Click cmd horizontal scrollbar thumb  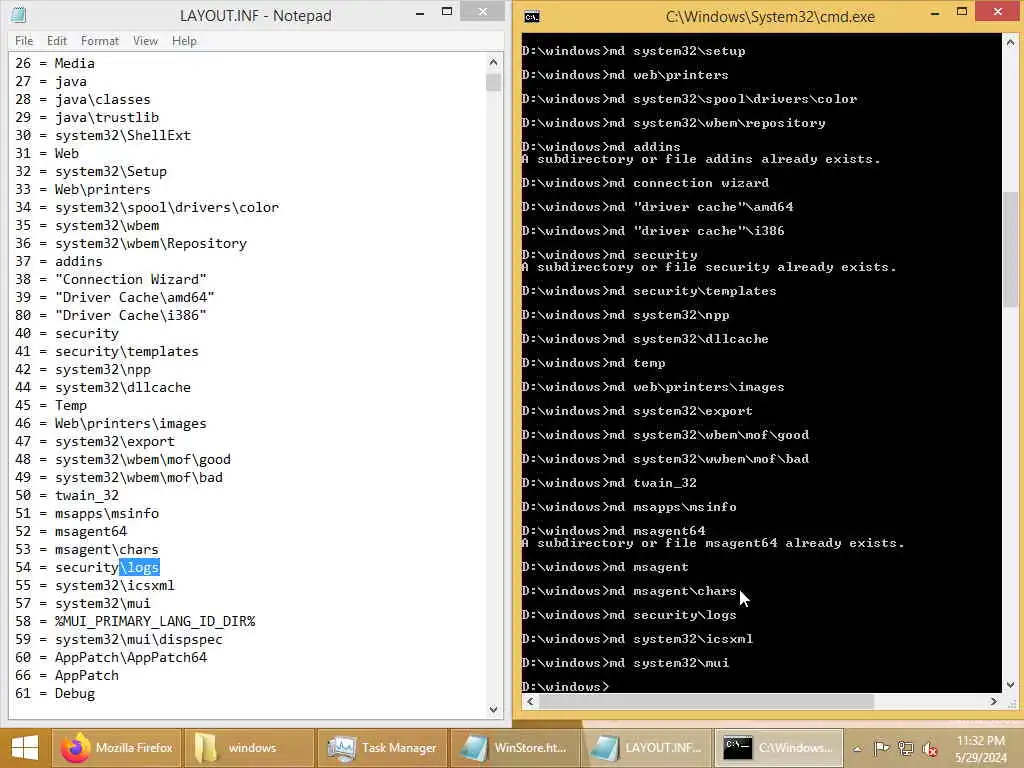[x=707, y=701]
